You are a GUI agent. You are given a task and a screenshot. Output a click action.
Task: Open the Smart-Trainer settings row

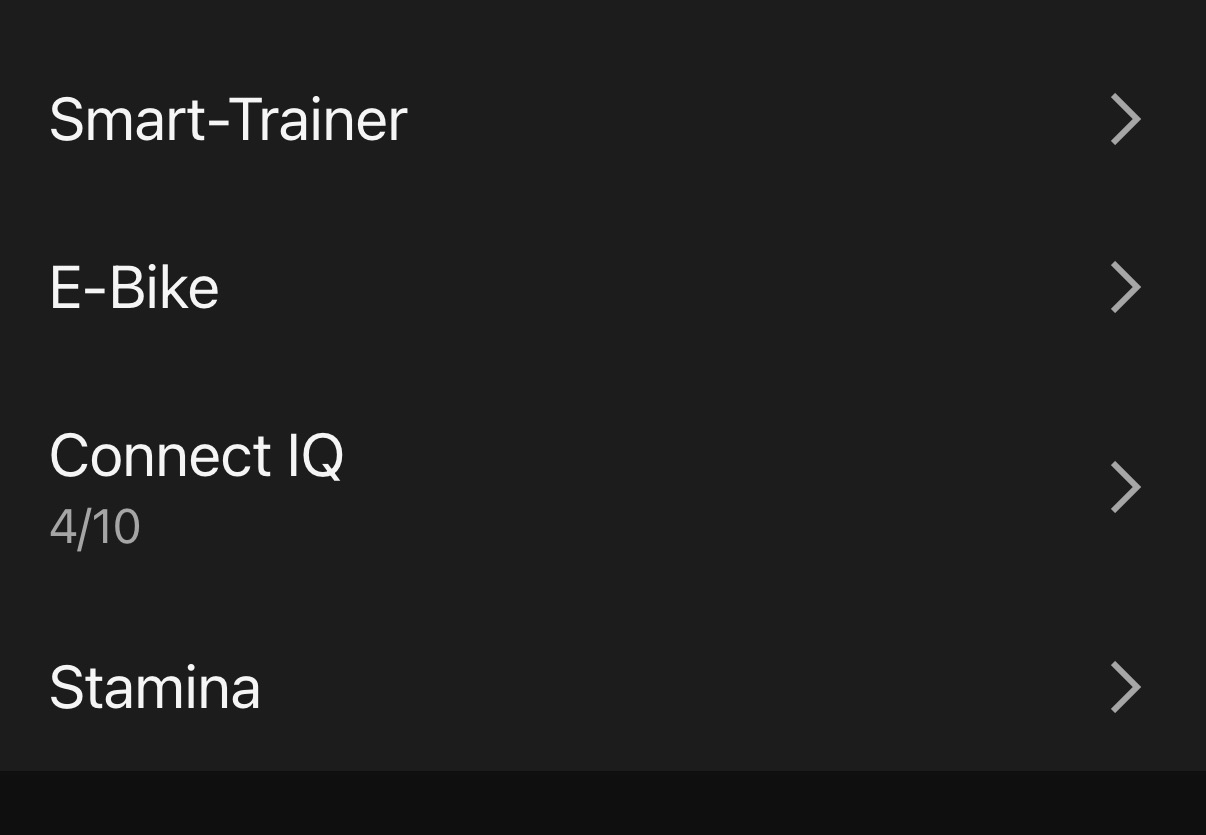coord(600,120)
